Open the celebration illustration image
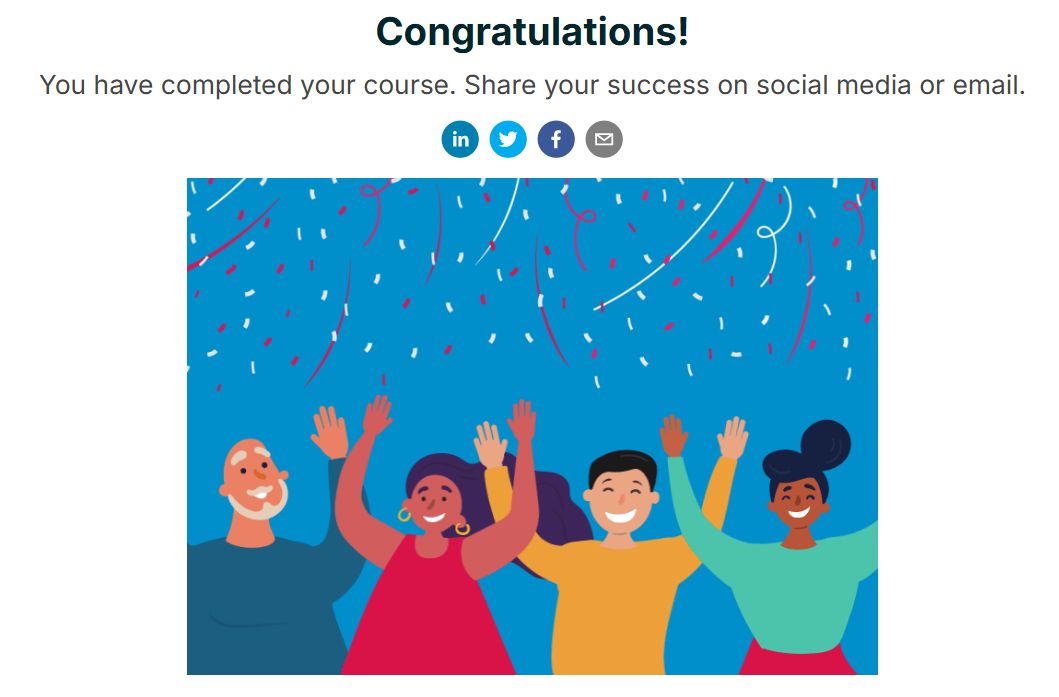1059x697 pixels. point(532,426)
